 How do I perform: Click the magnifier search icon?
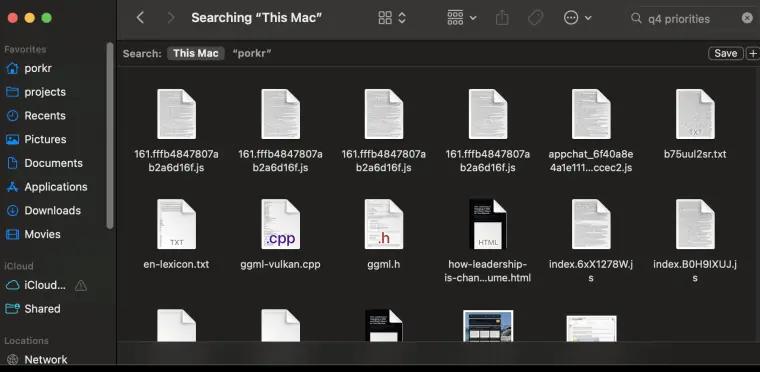(636, 18)
